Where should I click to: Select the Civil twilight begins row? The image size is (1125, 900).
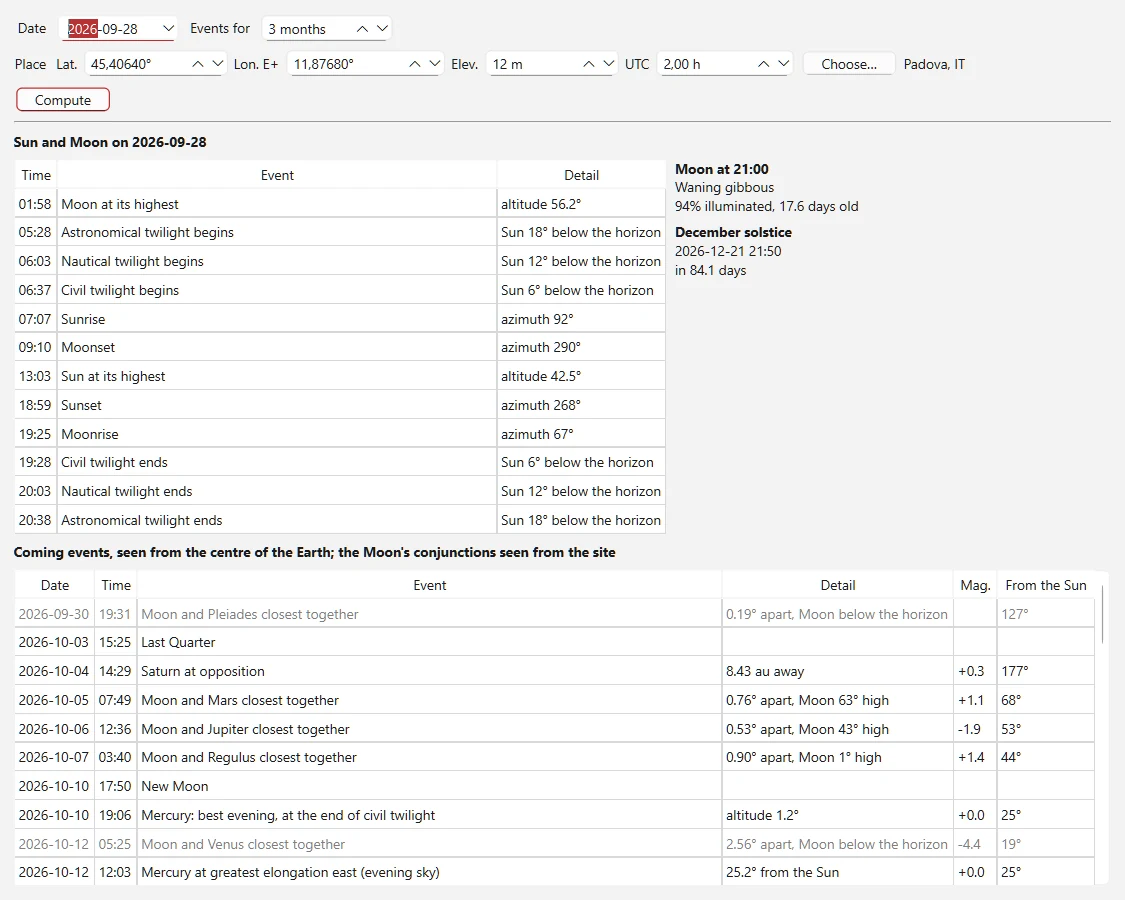coord(340,290)
